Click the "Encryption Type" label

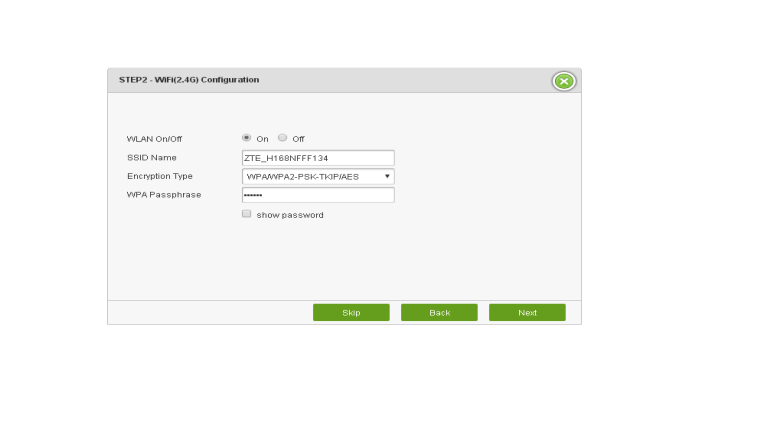pos(159,176)
